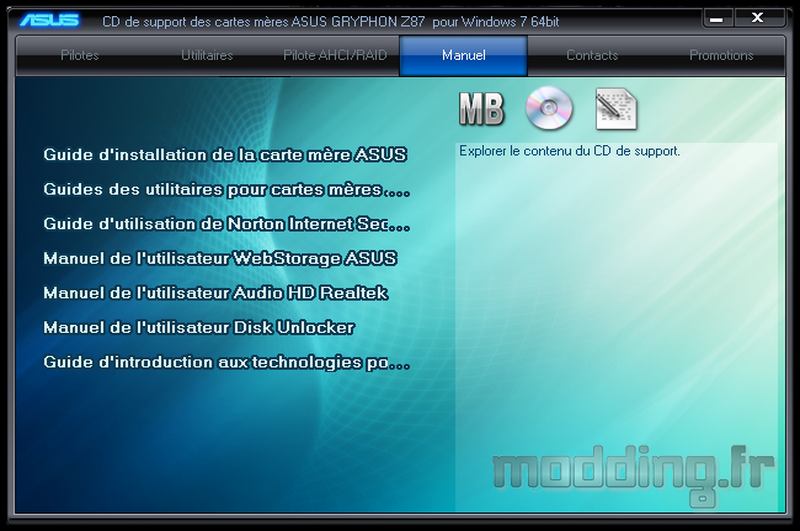Open Manuel de l'utilisateur WebStorage ASUS
This screenshot has height=531, width=800.
coord(220,258)
